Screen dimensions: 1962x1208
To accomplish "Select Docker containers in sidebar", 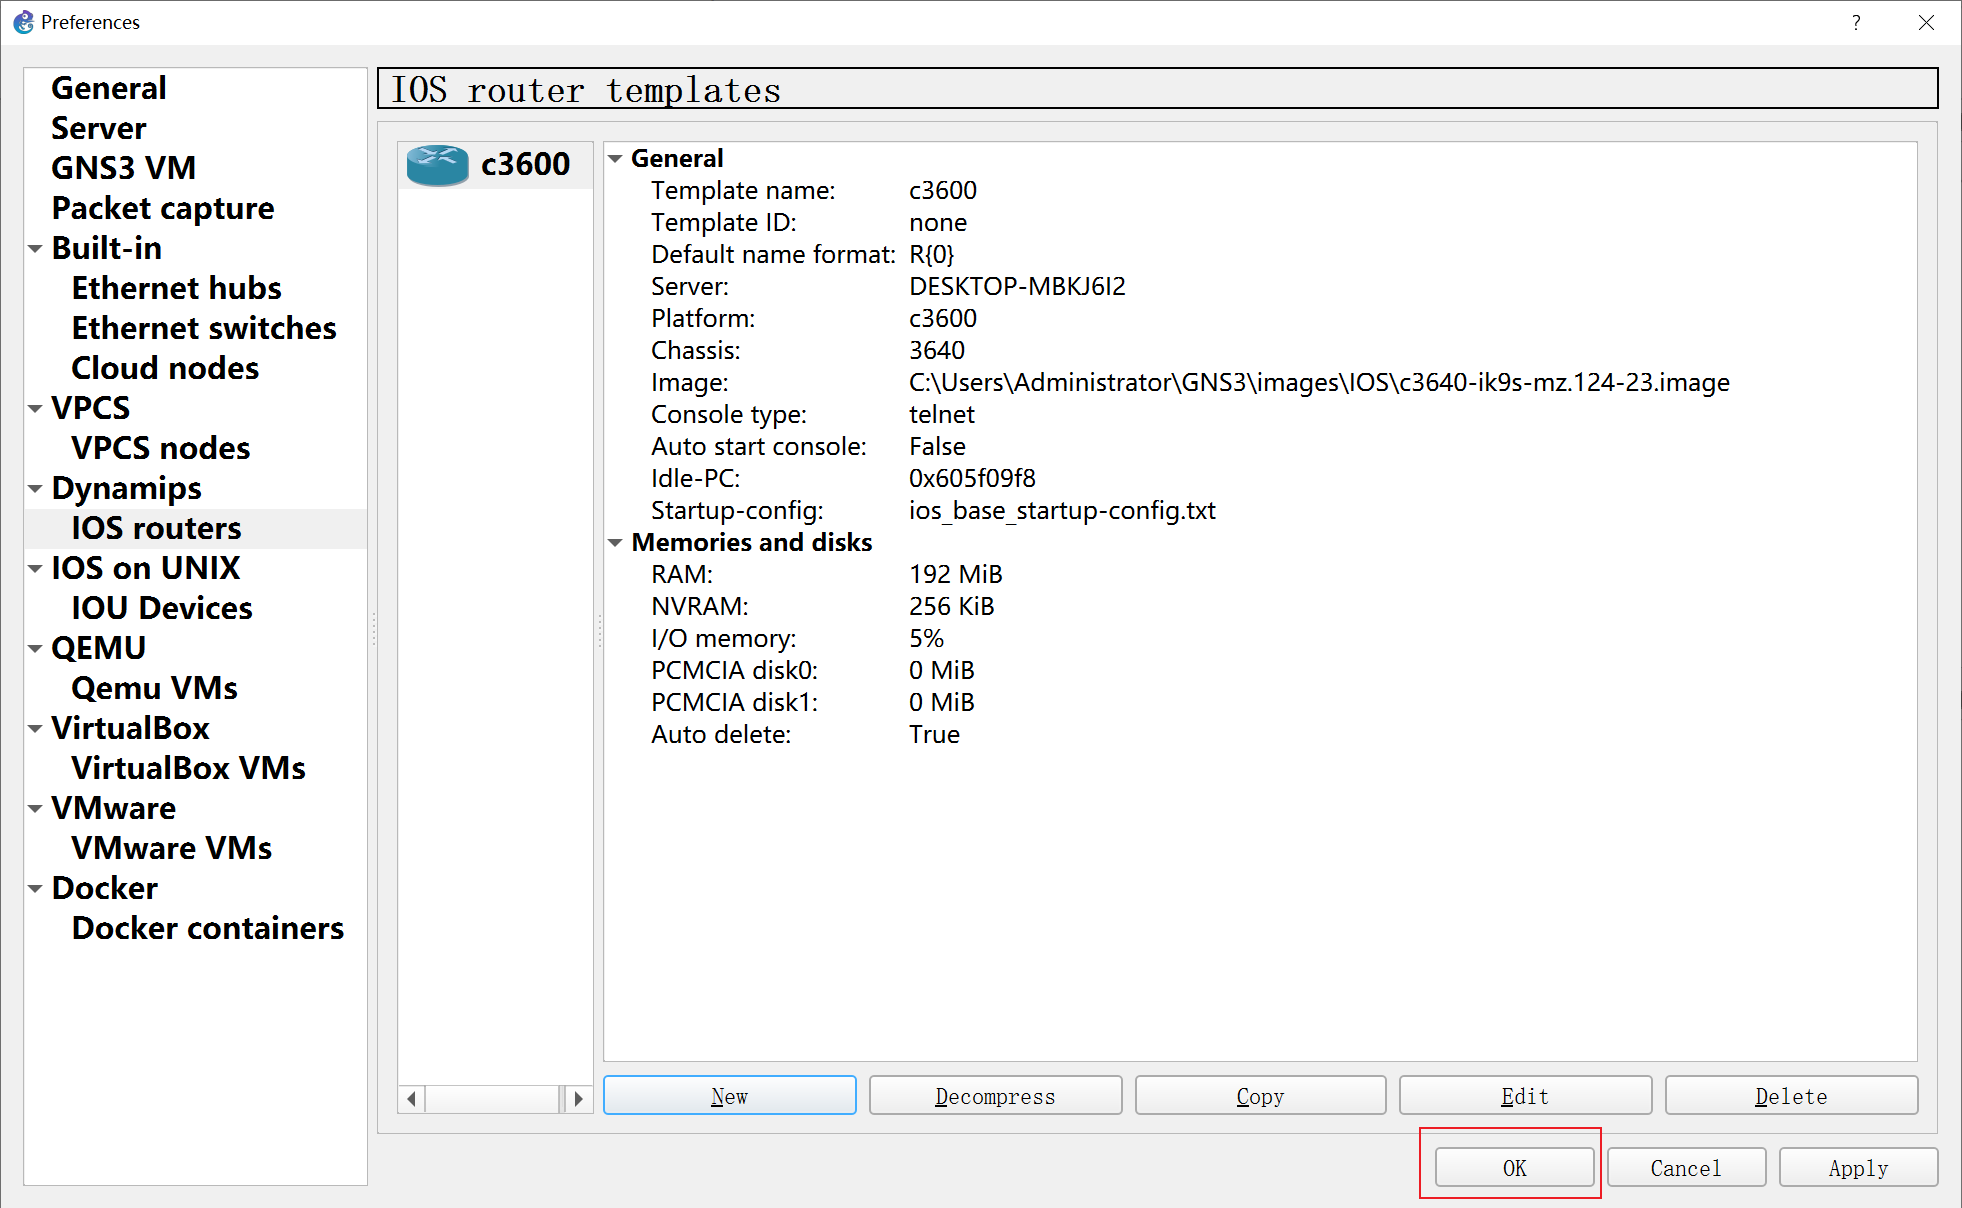I will tap(207, 928).
